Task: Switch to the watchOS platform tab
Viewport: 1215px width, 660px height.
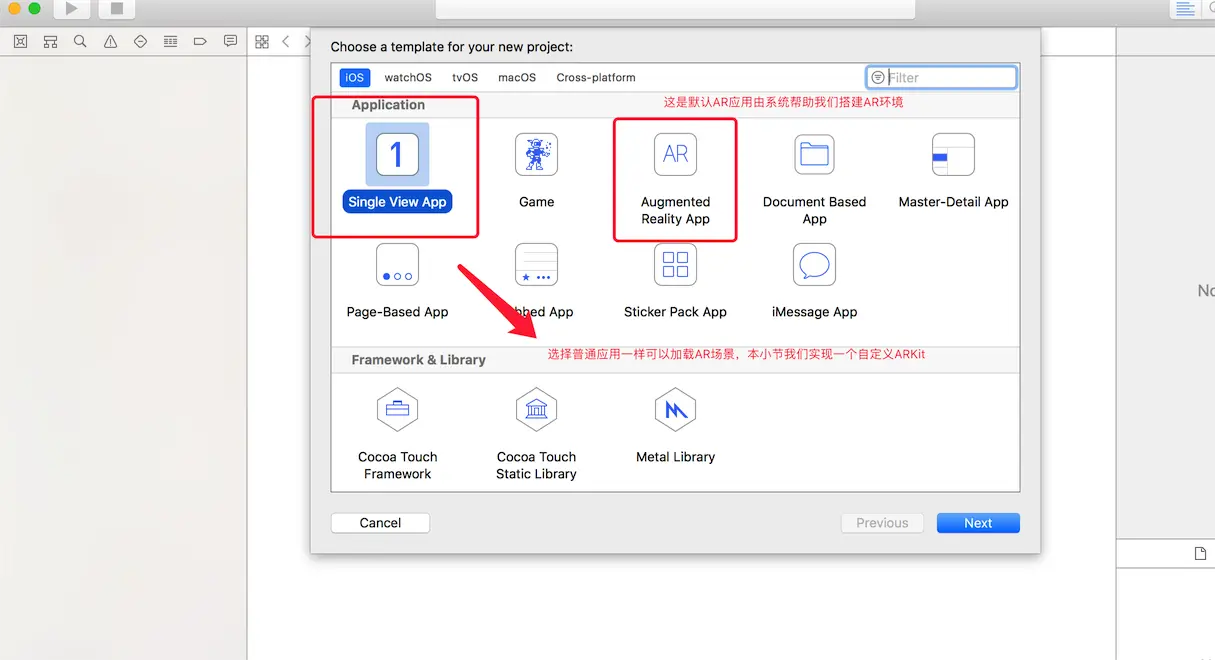Action: click(408, 77)
